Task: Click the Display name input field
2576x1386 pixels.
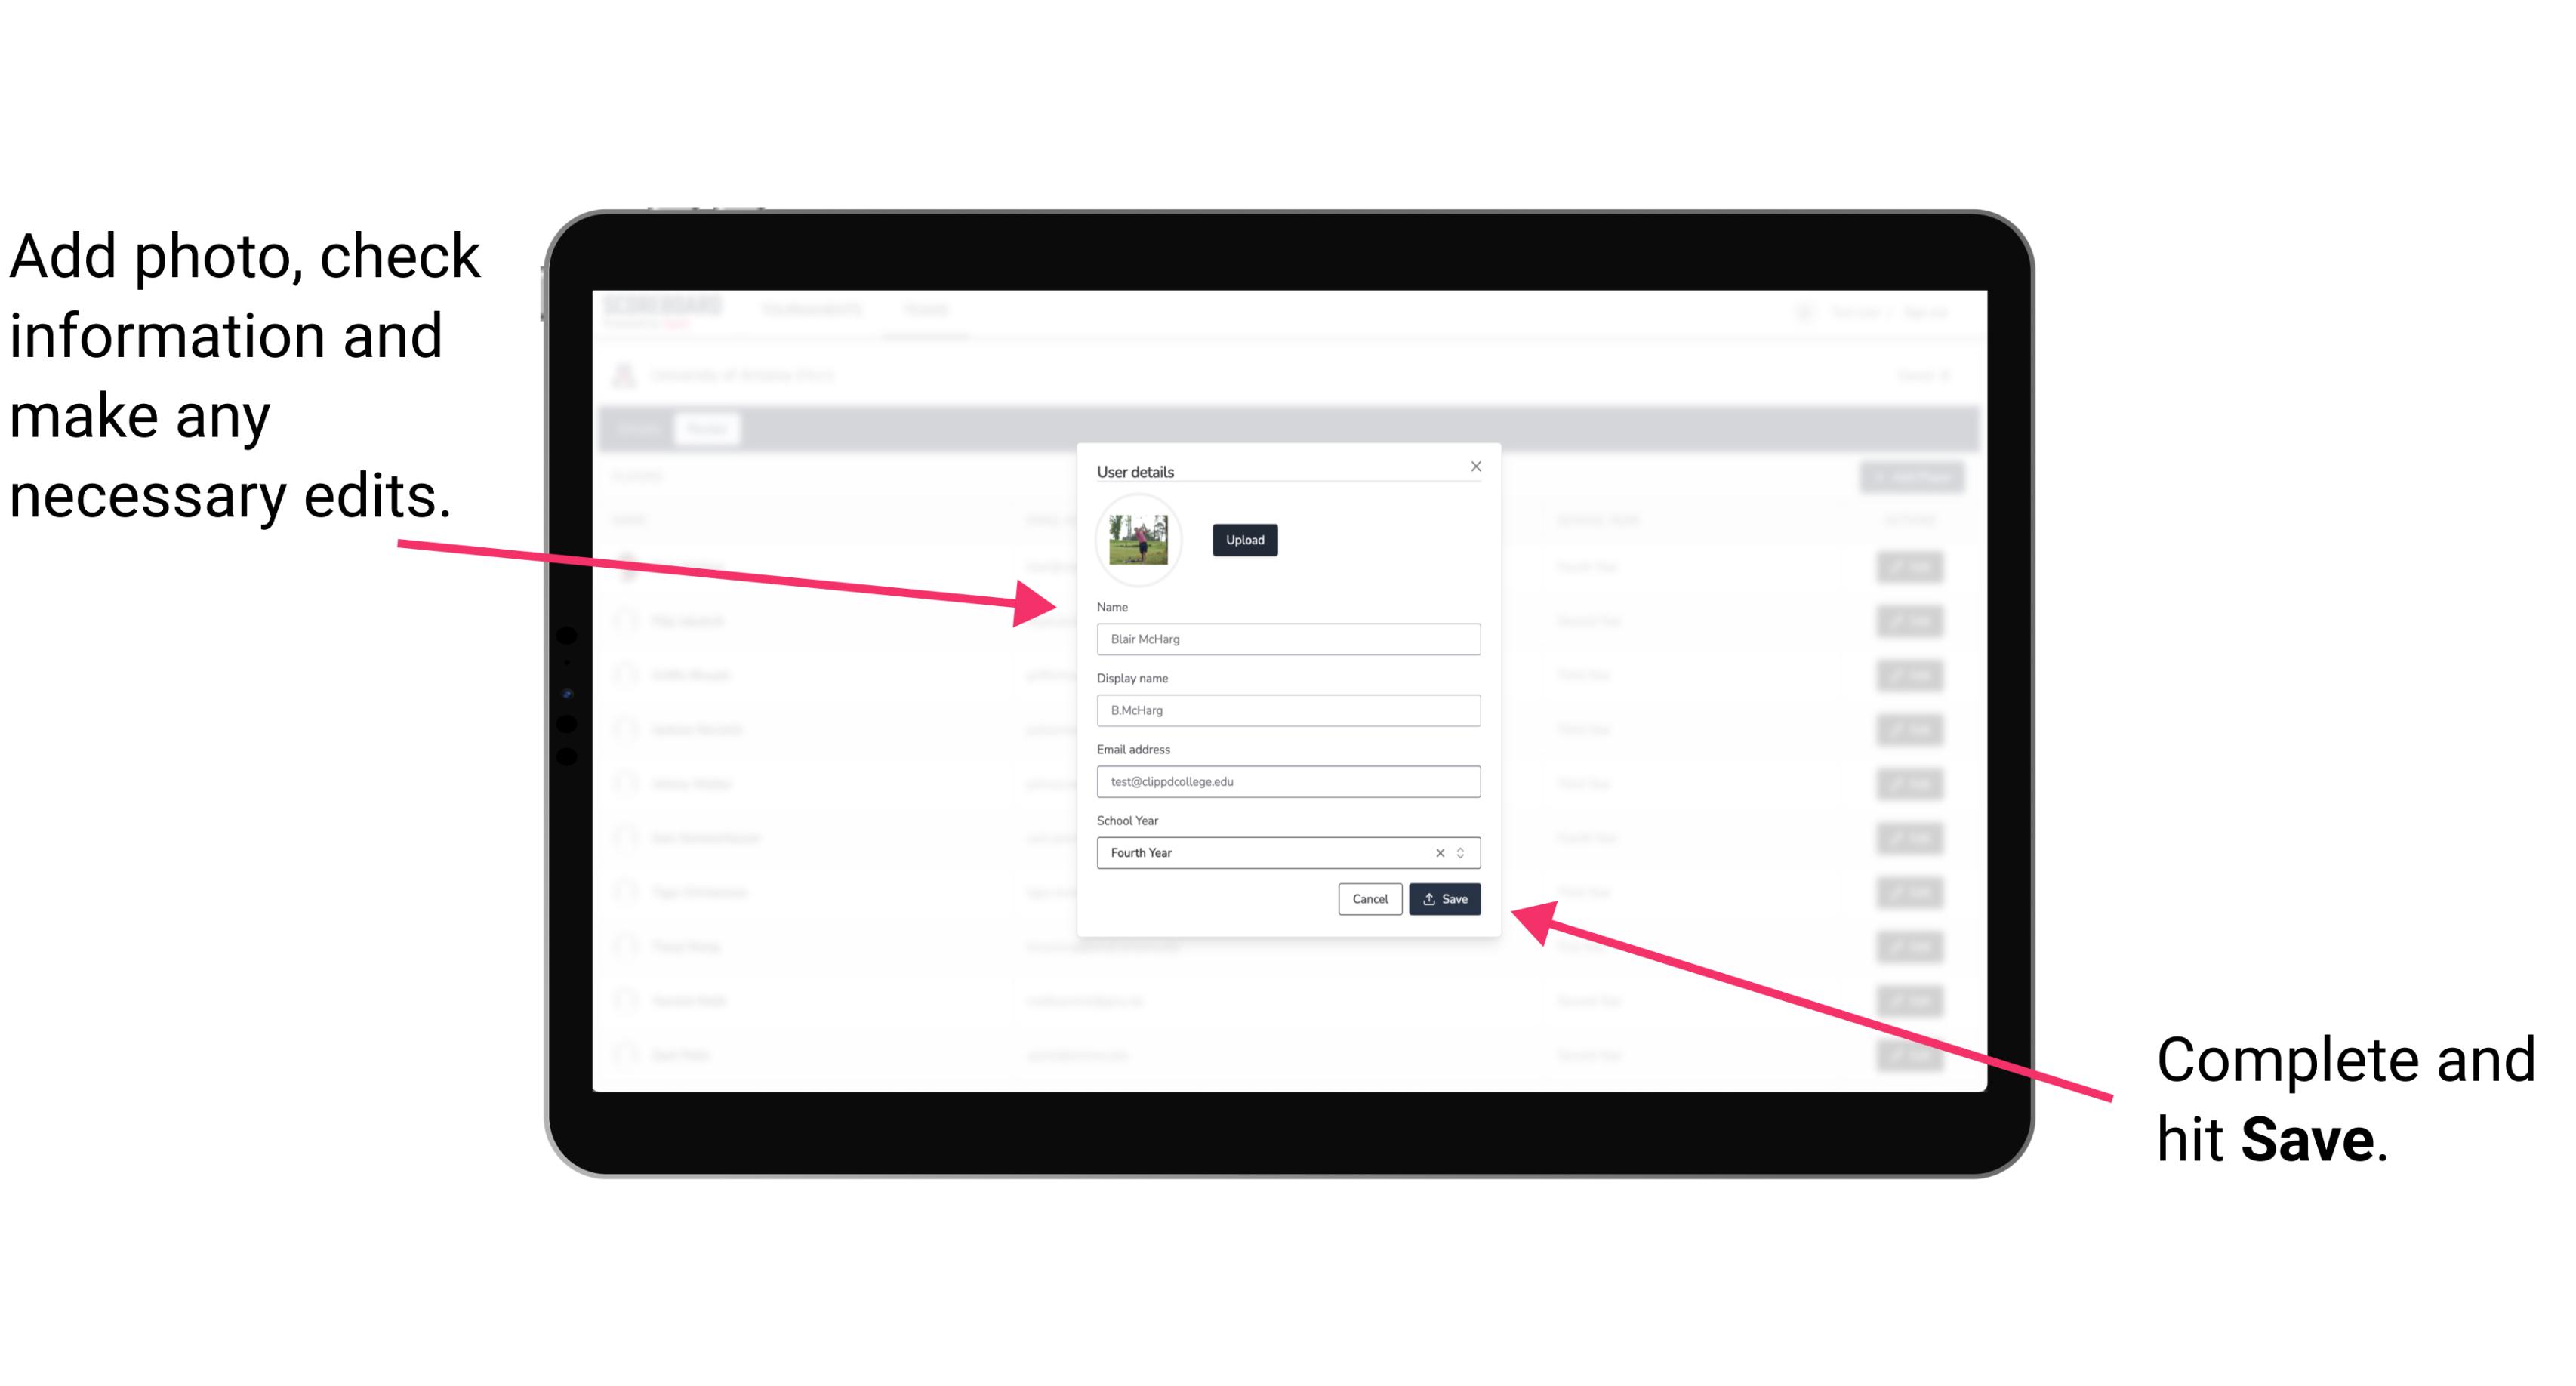Action: click(1289, 710)
